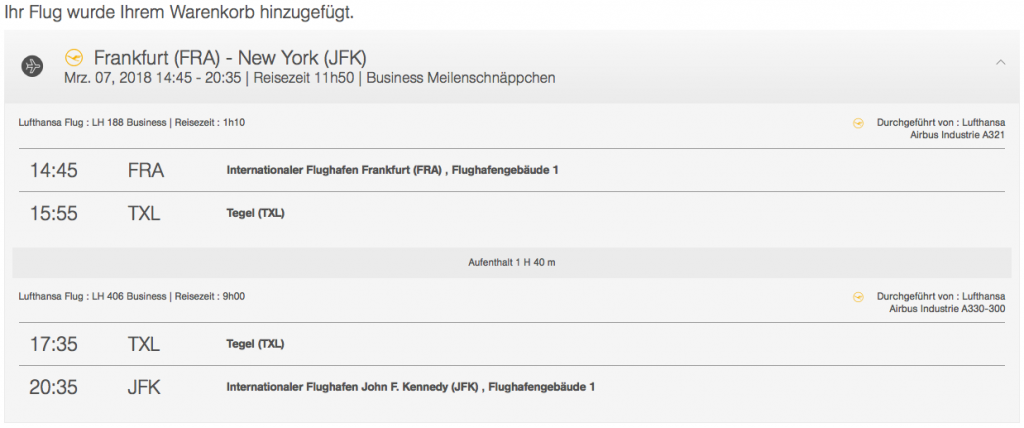
Task: Select the 15:55 arrival time
Action: (x=54, y=212)
